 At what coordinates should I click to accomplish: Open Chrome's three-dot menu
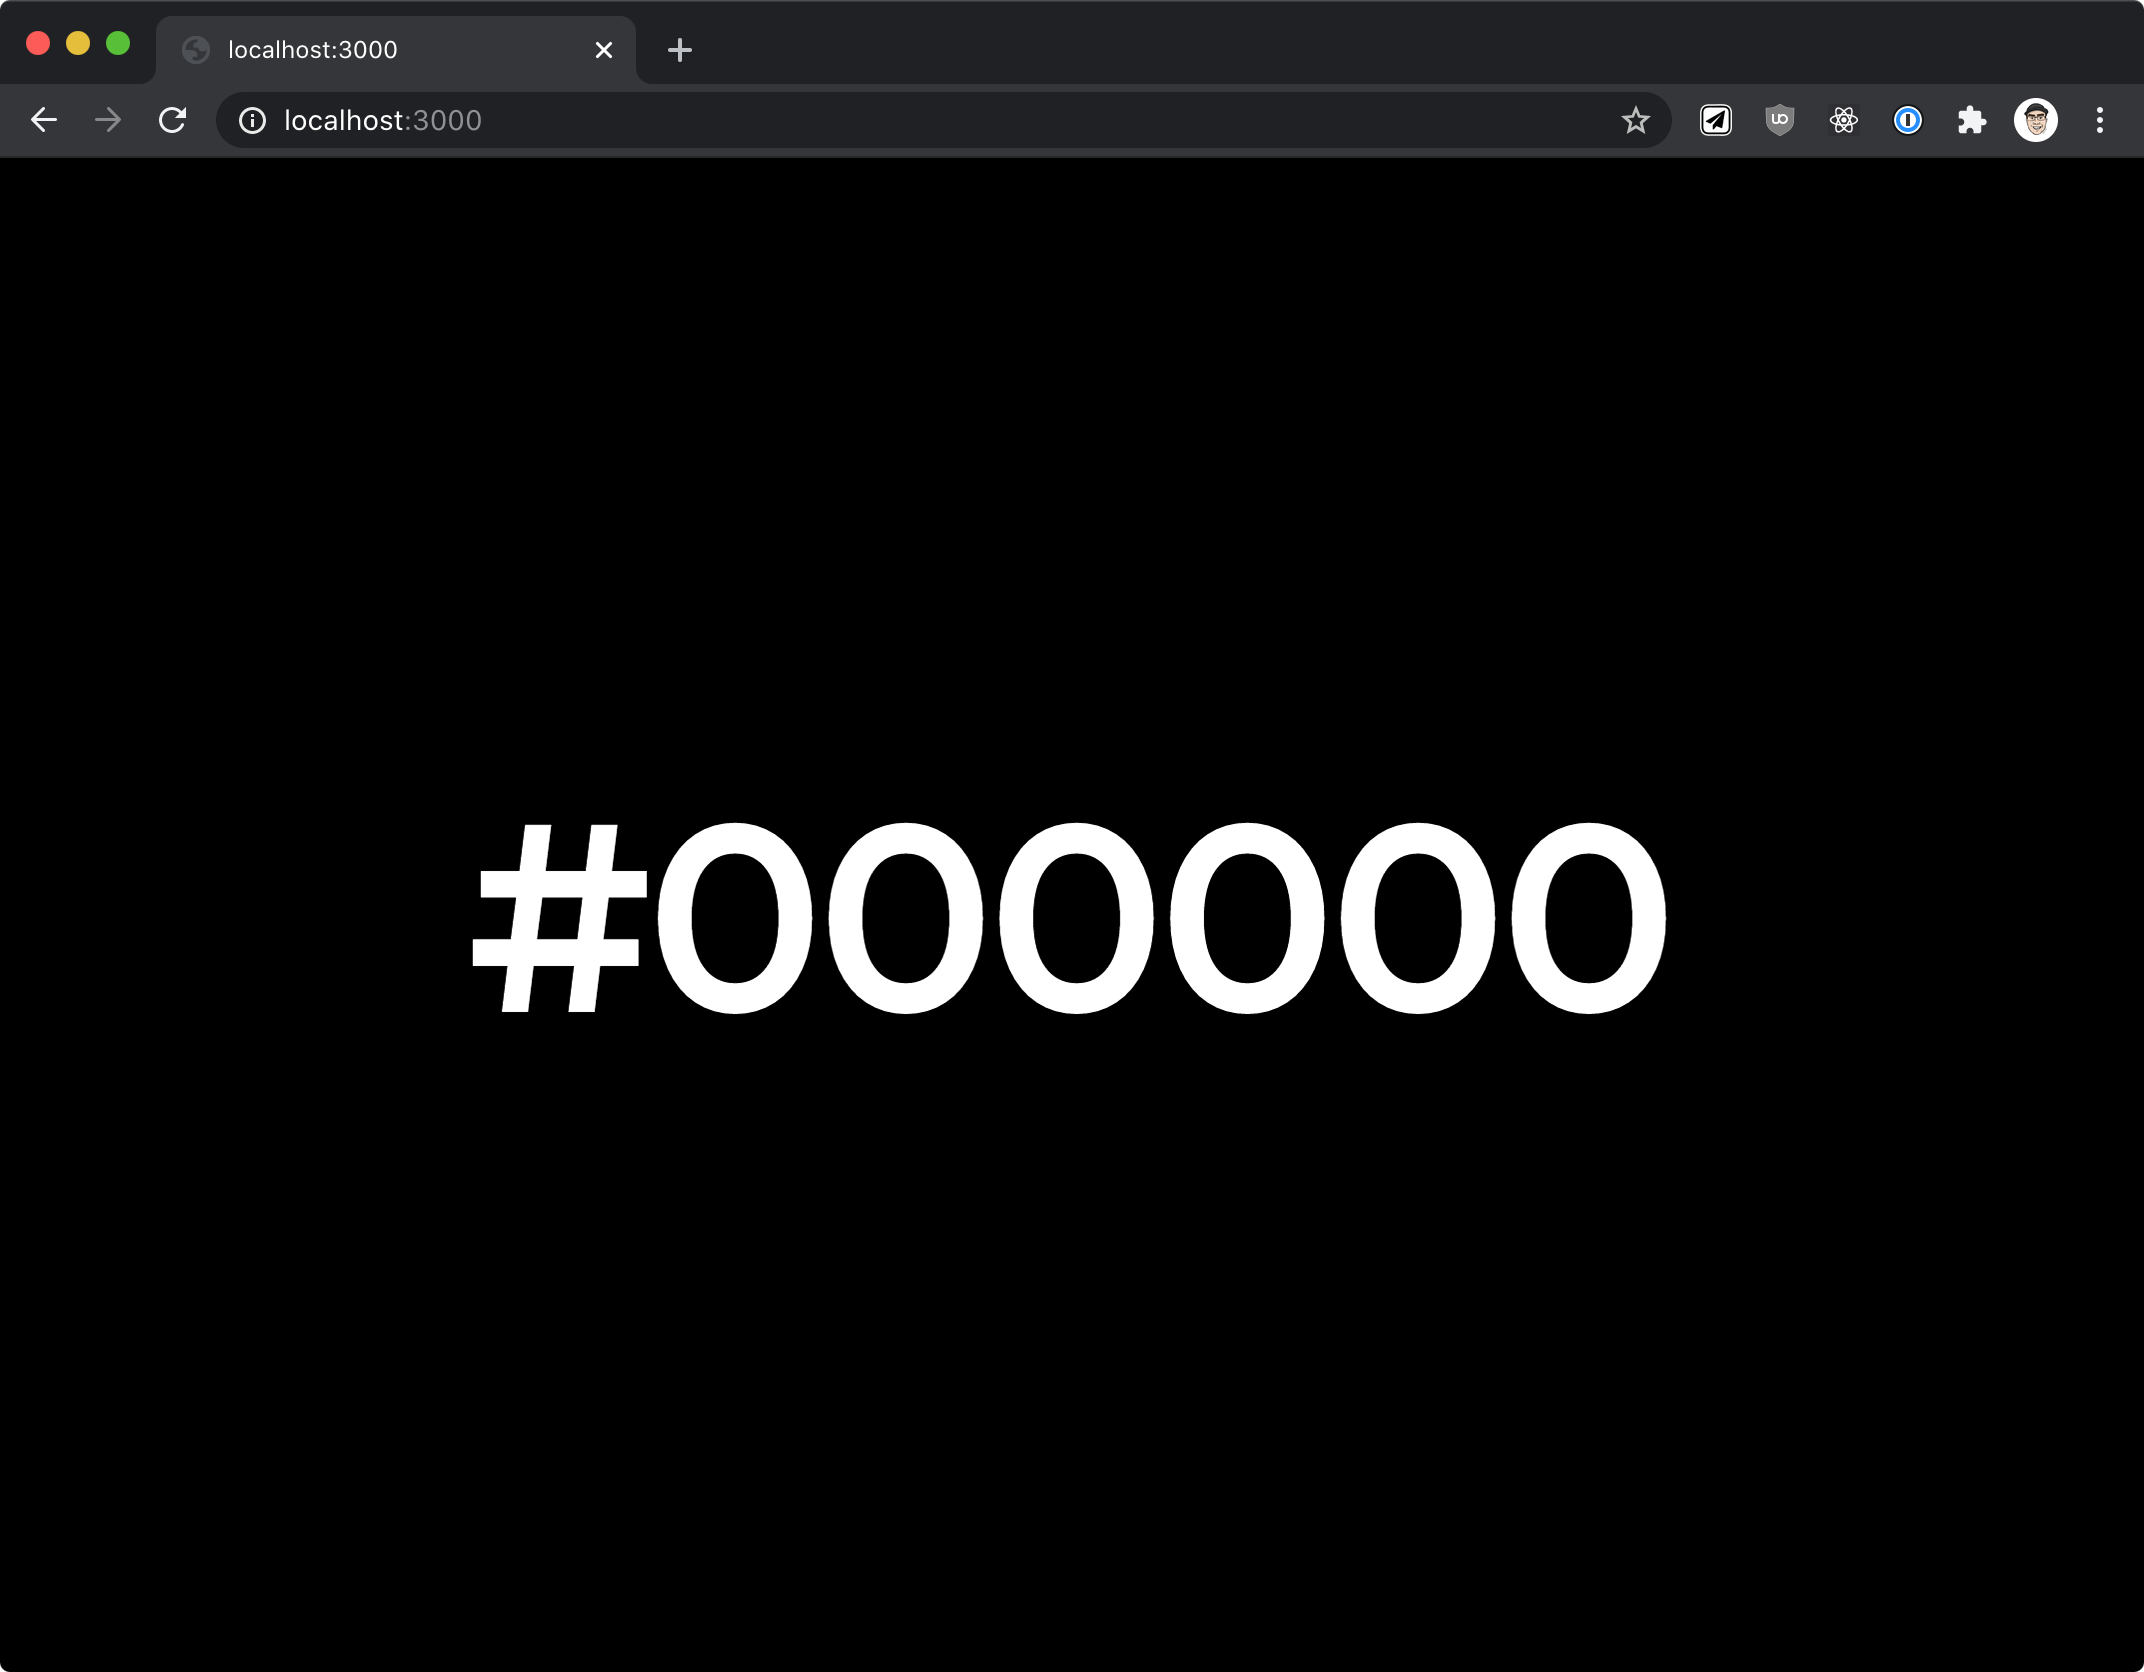click(x=2100, y=120)
